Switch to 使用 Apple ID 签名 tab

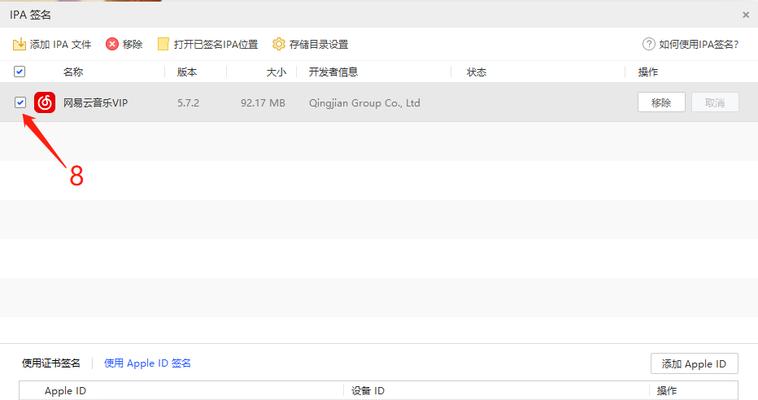147,363
